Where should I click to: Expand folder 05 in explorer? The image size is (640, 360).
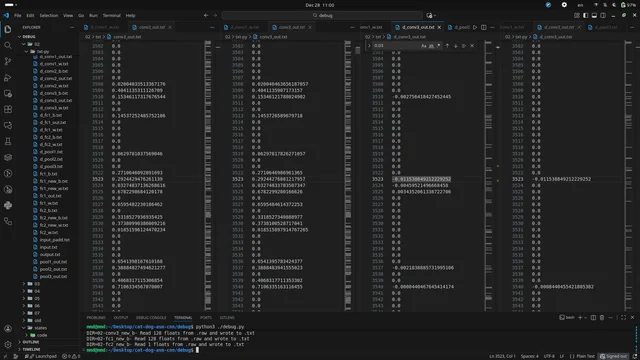[x=24, y=298]
